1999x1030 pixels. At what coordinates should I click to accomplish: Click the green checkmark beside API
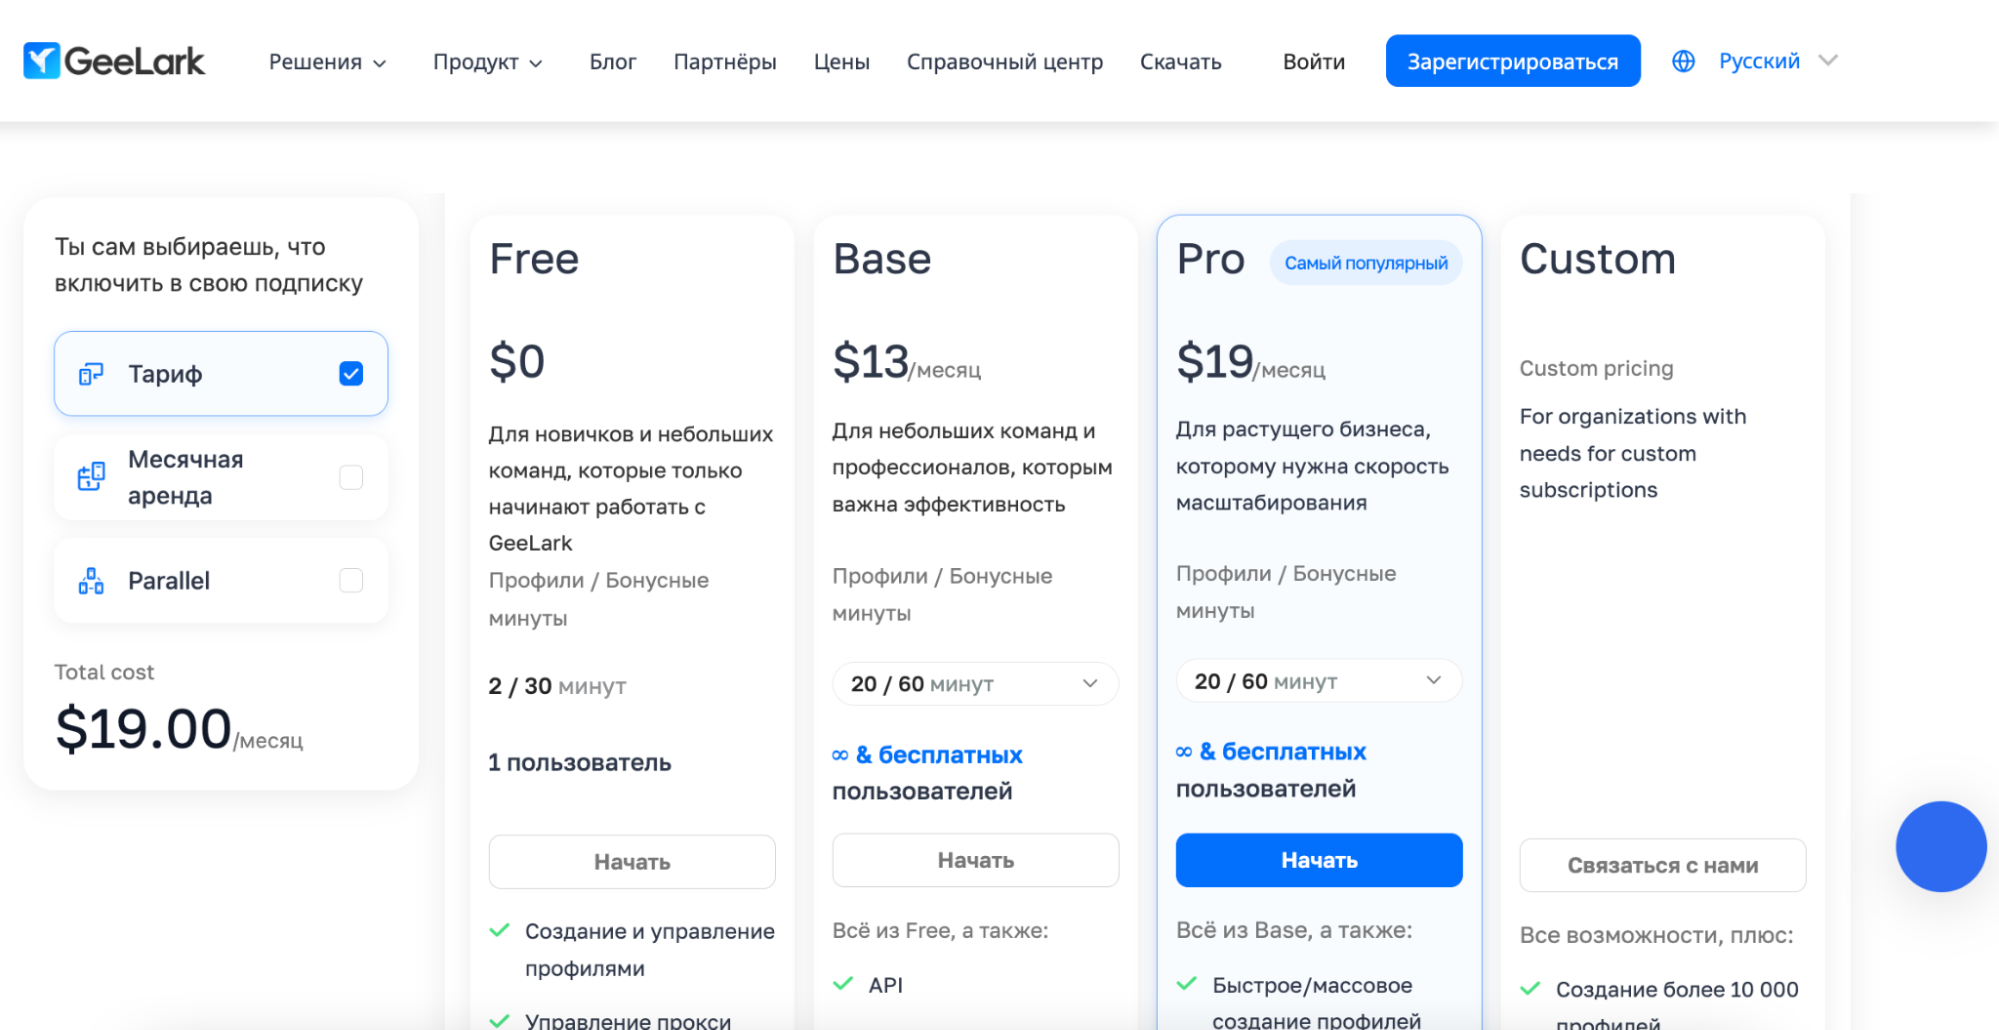point(843,984)
